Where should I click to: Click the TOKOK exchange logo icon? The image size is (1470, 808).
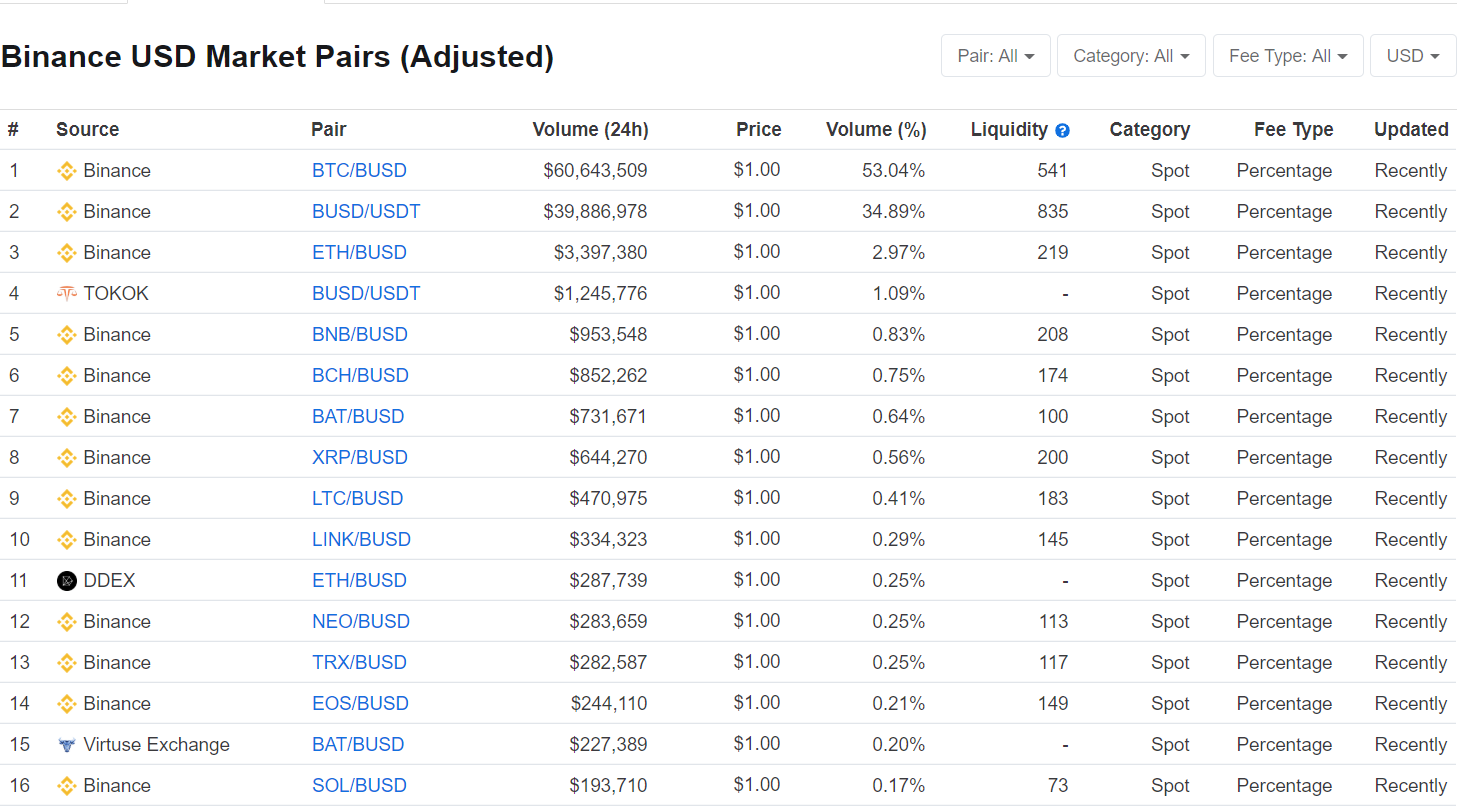coord(67,294)
